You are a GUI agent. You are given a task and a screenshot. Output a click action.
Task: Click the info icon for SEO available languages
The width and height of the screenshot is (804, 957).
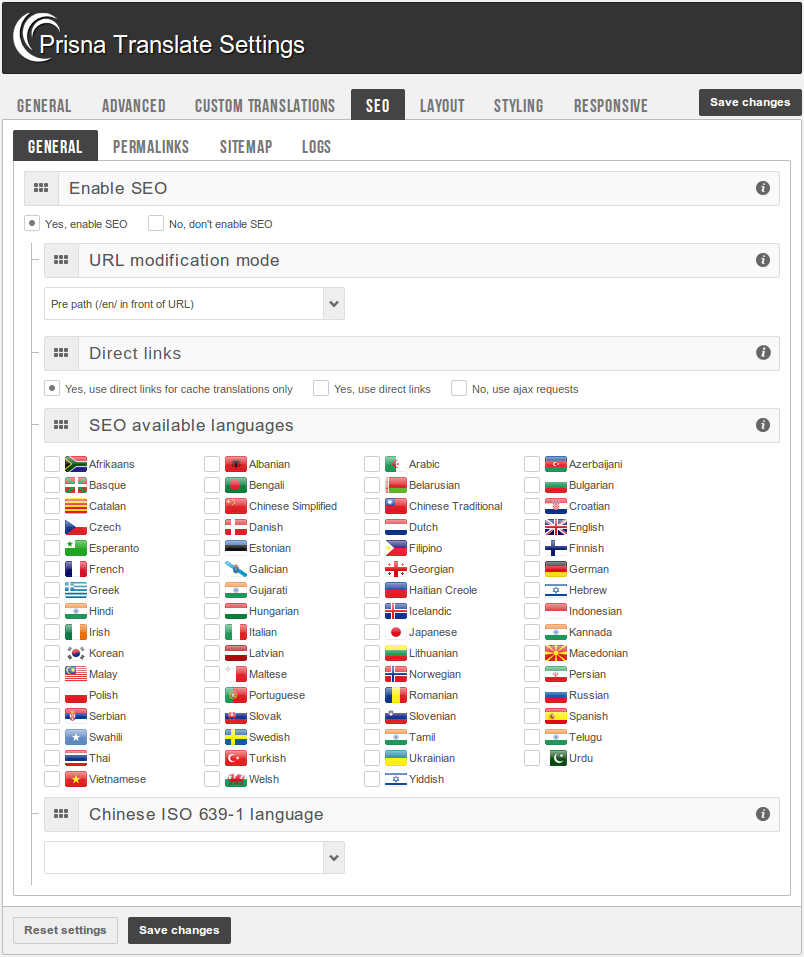(763, 425)
